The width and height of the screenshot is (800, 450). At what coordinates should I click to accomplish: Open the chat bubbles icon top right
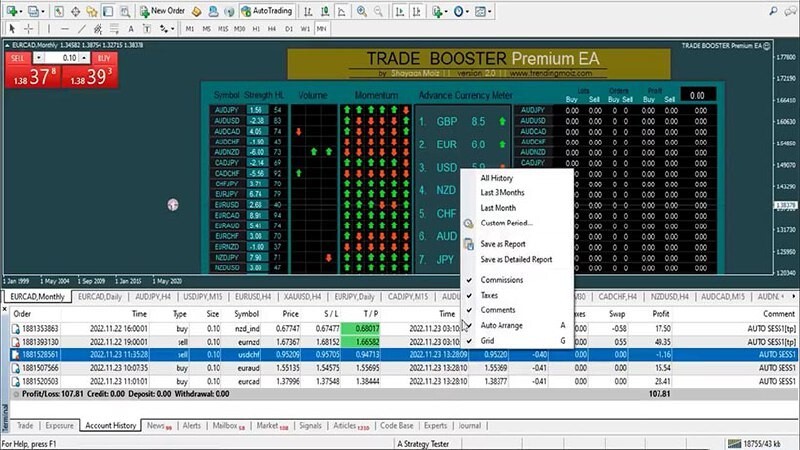click(x=791, y=11)
